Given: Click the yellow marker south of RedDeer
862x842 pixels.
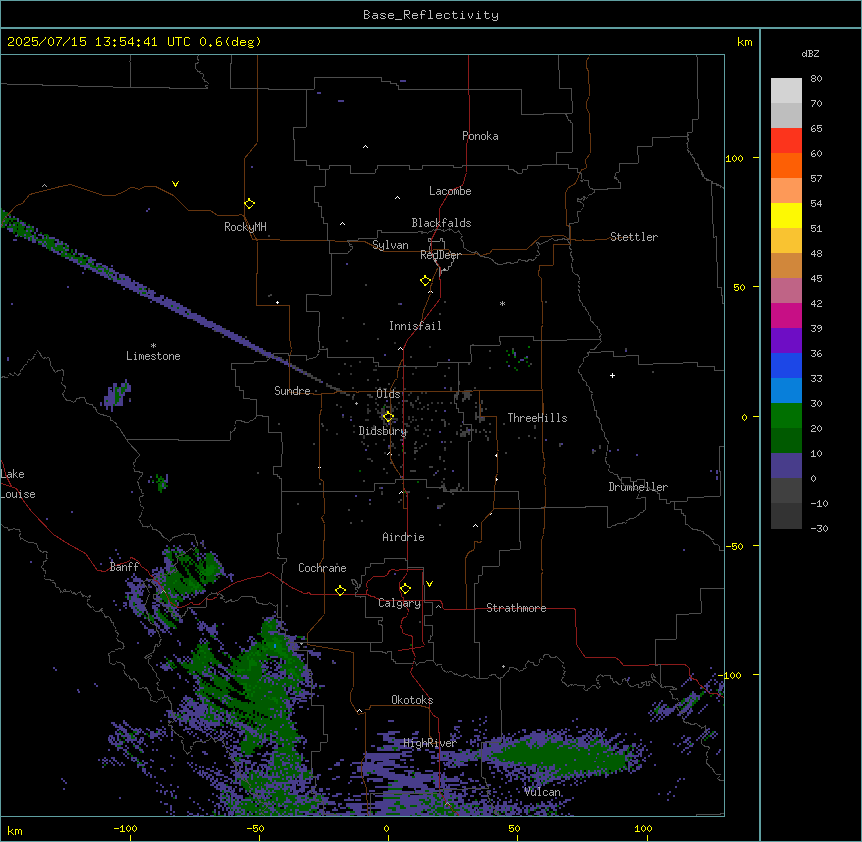Looking at the screenshot, I should [x=426, y=281].
